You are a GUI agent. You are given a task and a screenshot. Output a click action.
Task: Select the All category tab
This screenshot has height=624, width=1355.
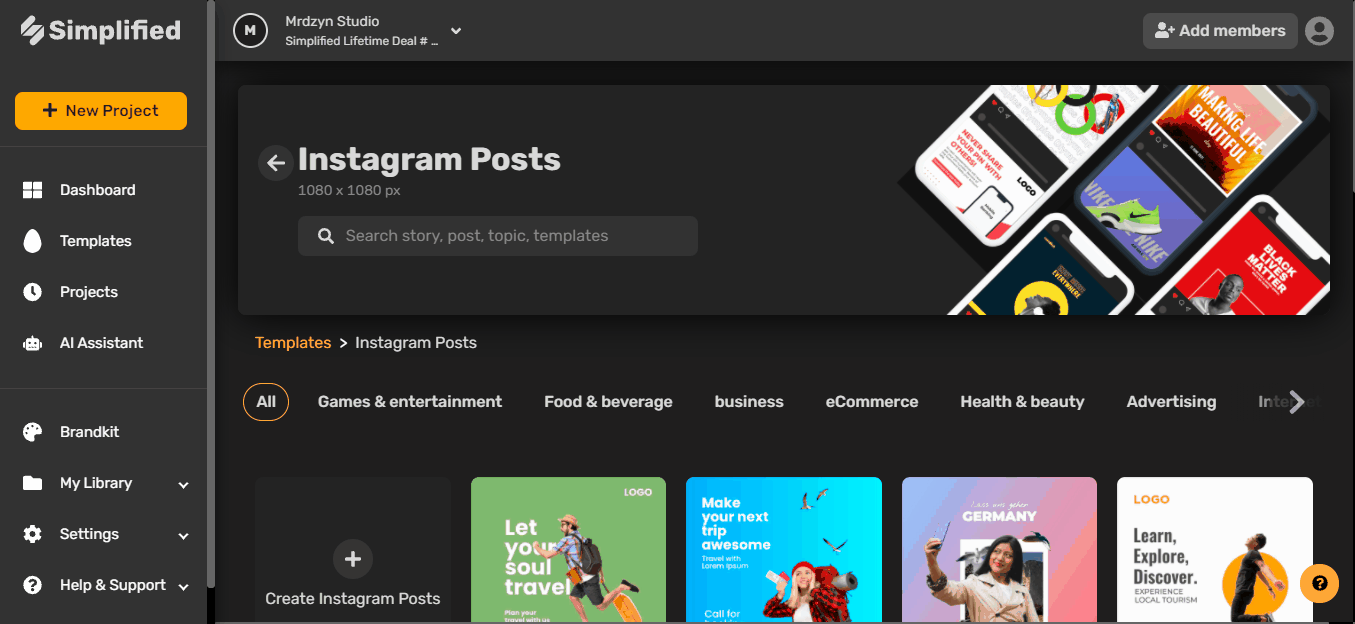(266, 402)
